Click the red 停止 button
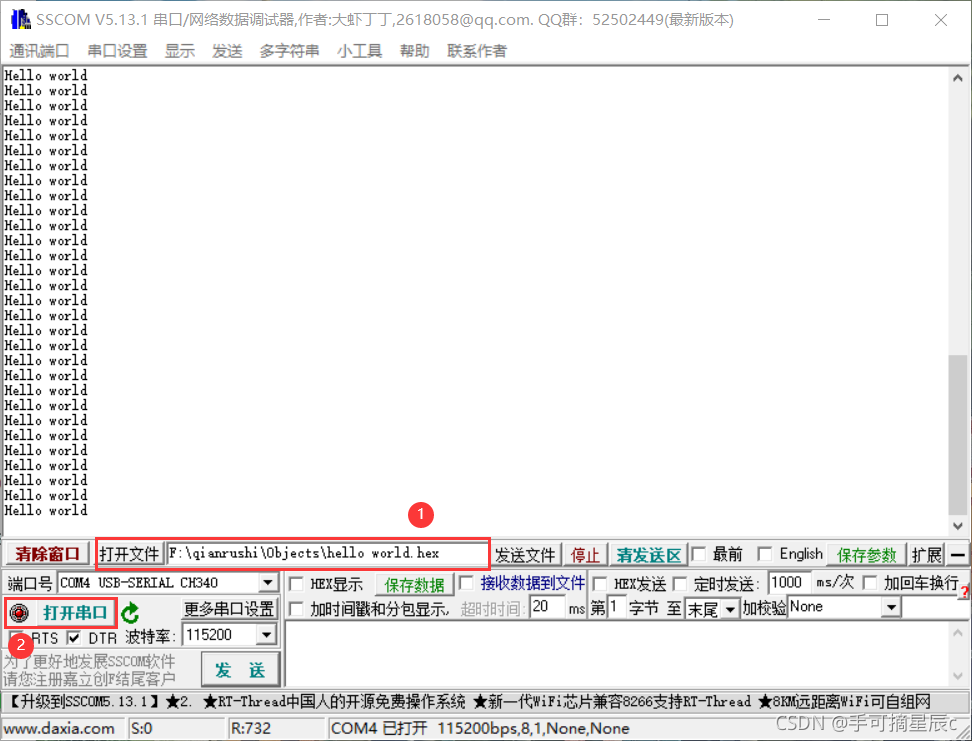 [x=585, y=554]
